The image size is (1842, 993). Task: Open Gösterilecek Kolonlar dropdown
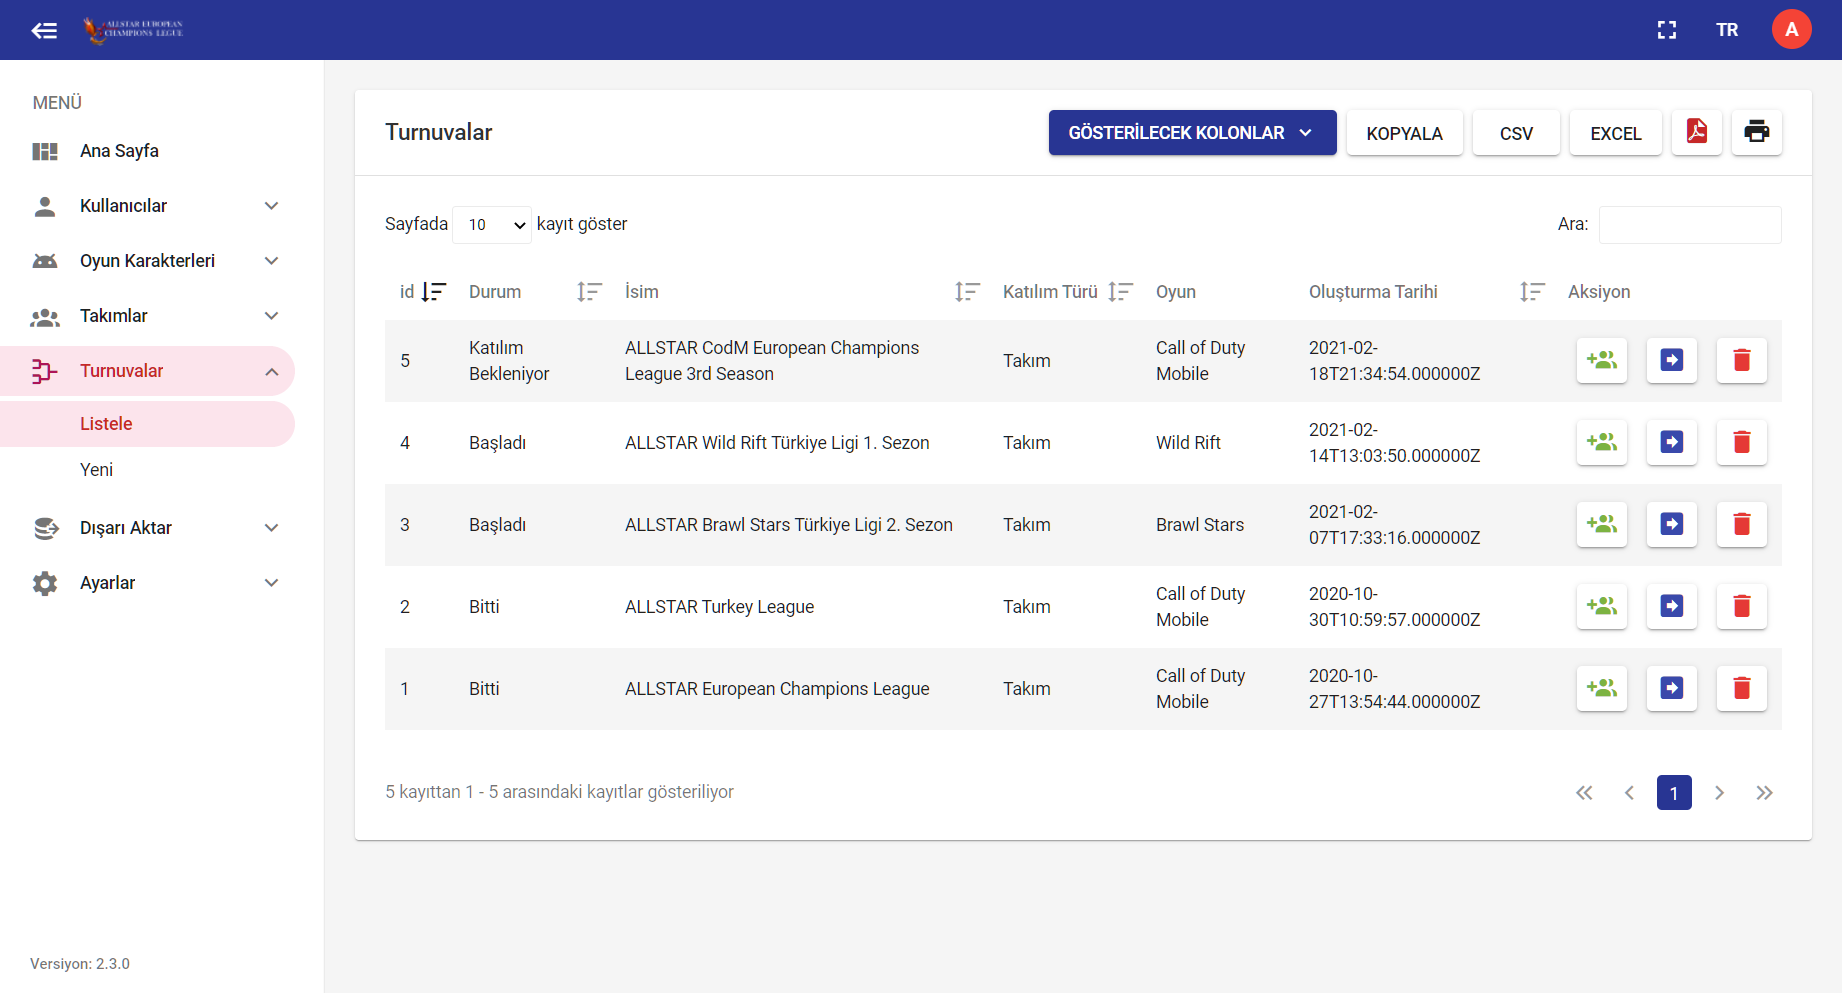(x=1192, y=132)
